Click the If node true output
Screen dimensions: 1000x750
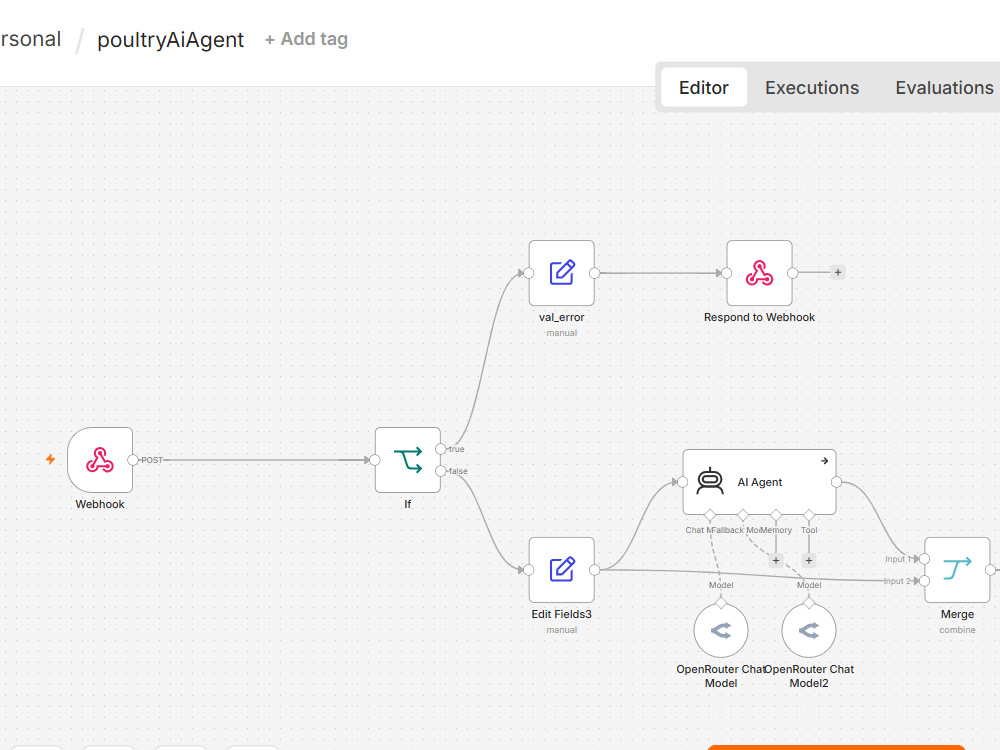[441, 449]
